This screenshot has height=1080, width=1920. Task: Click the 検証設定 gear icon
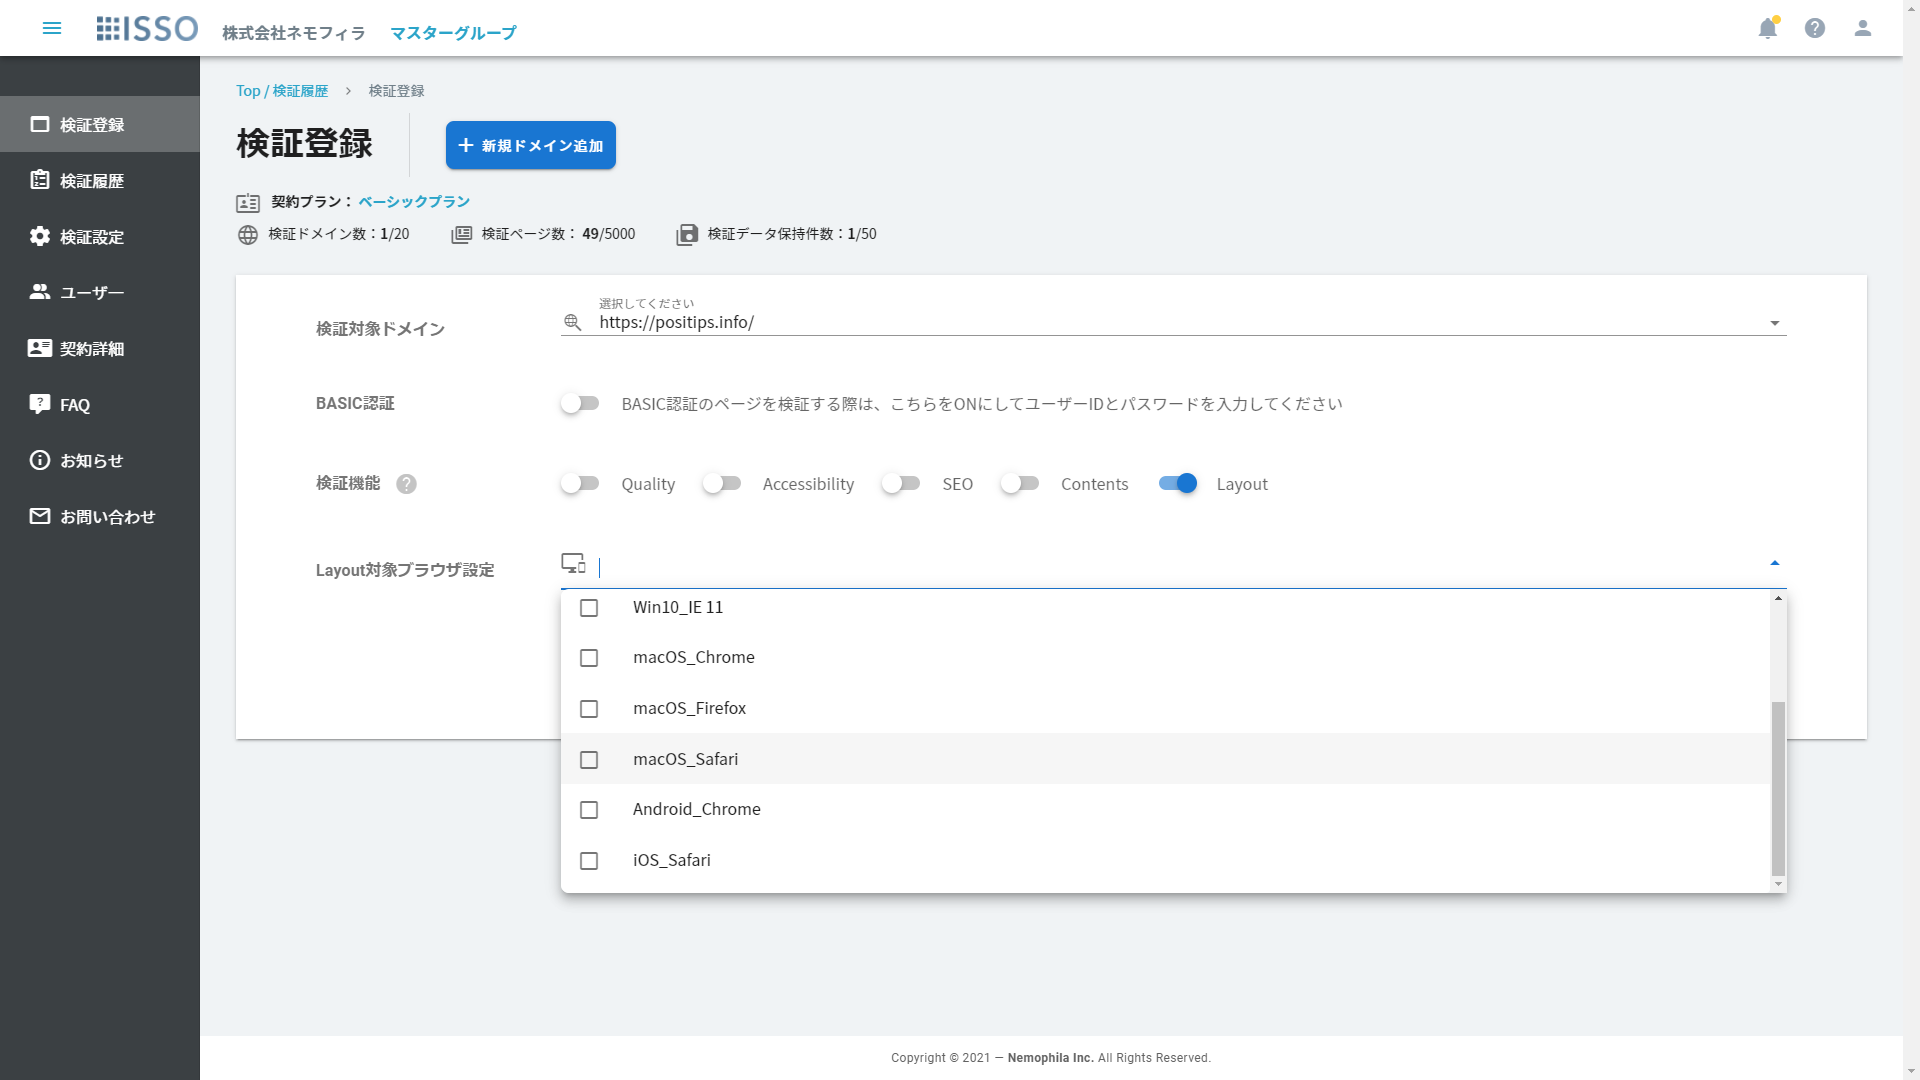click(40, 236)
